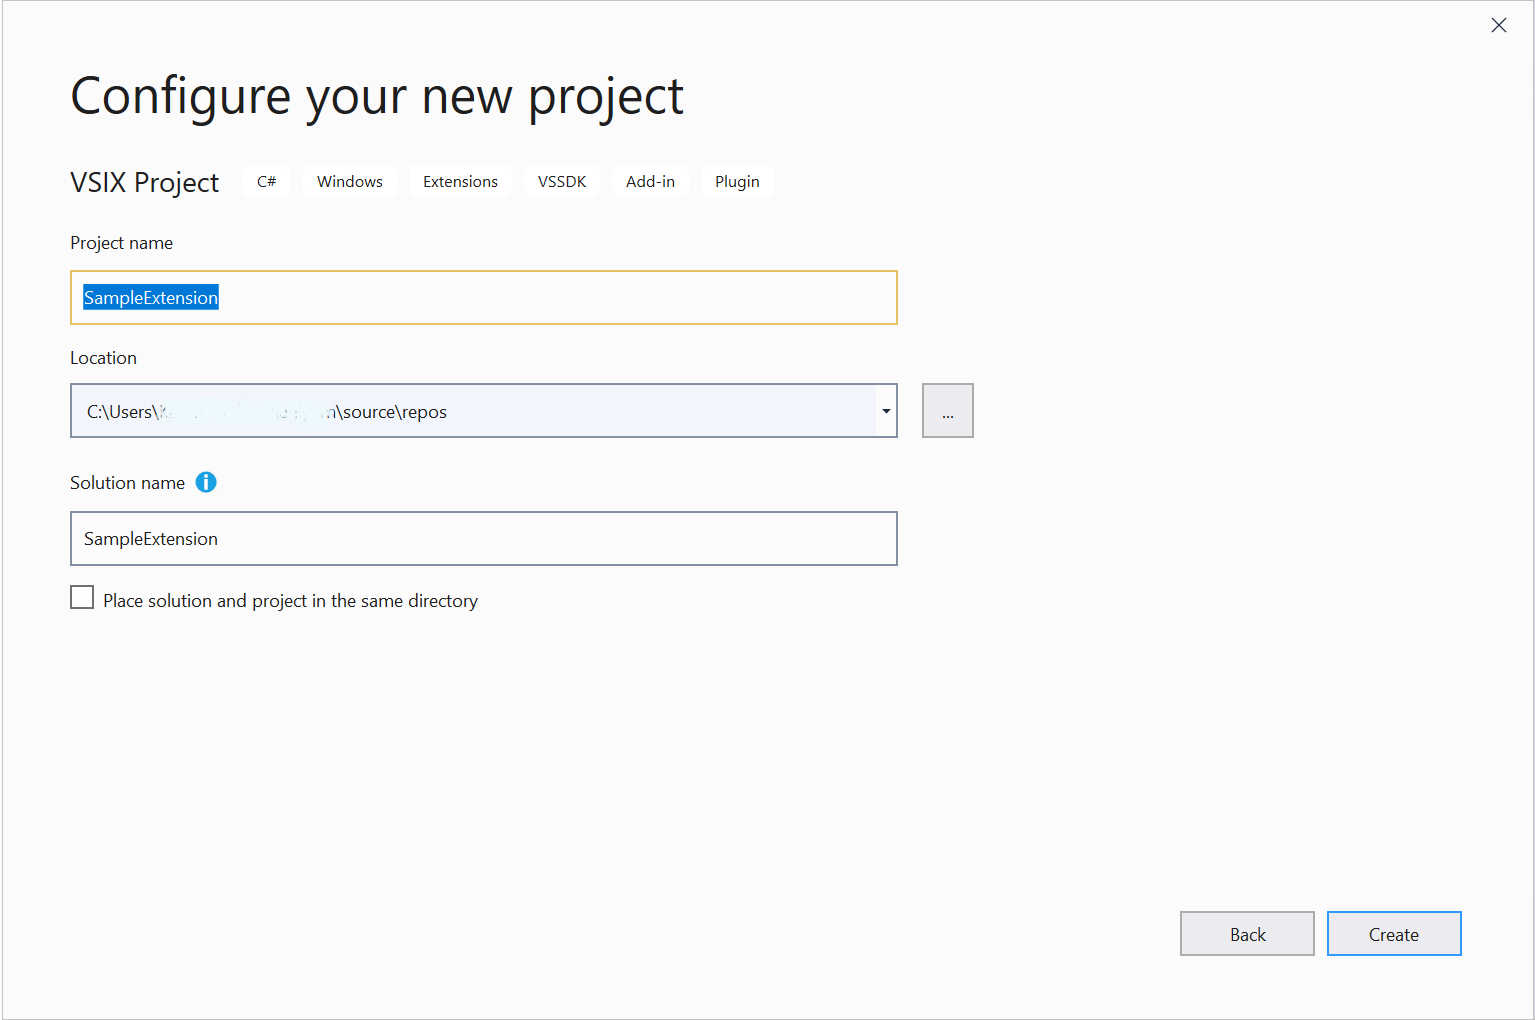Screen dimensions: 1535x1020
Task: Select the C# tag
Action: [x=266, y=182]
